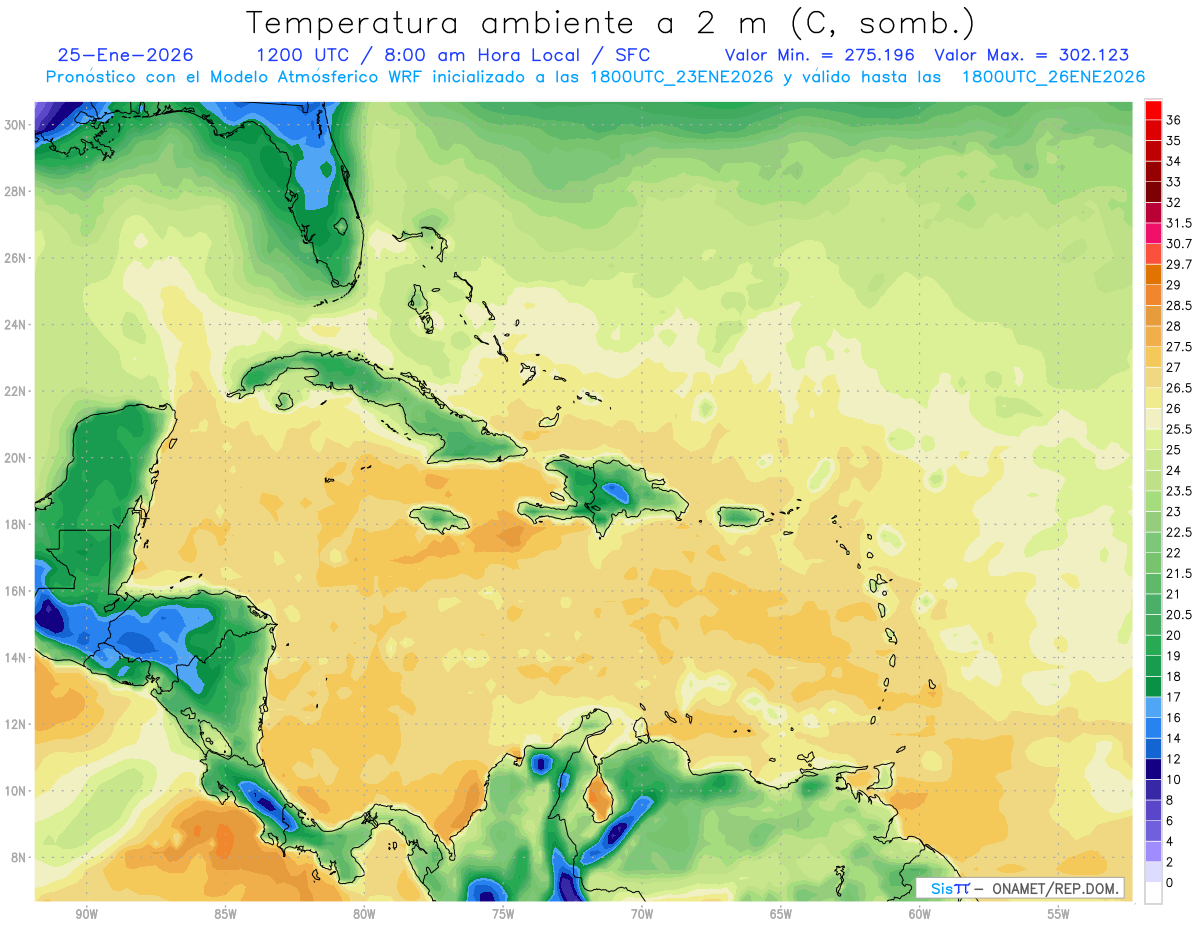
Task: Click the 60W longitude label
Action: 920,914
